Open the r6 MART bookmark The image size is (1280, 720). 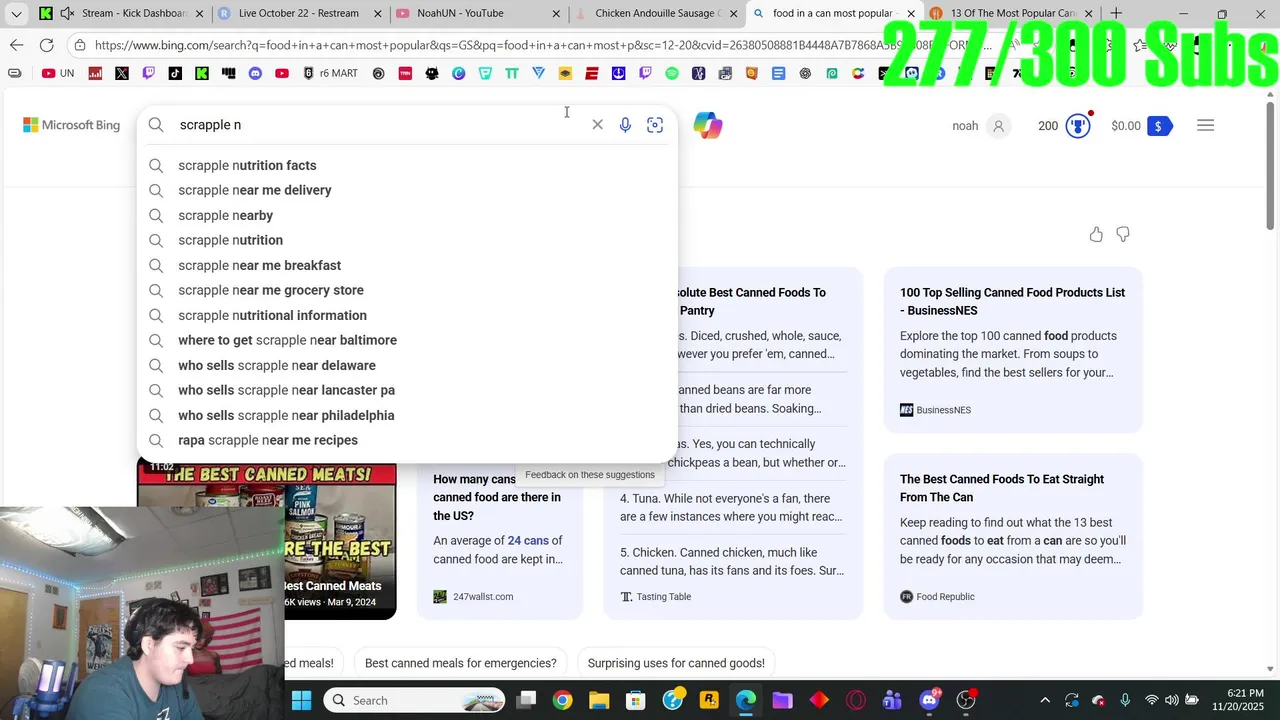330,73
